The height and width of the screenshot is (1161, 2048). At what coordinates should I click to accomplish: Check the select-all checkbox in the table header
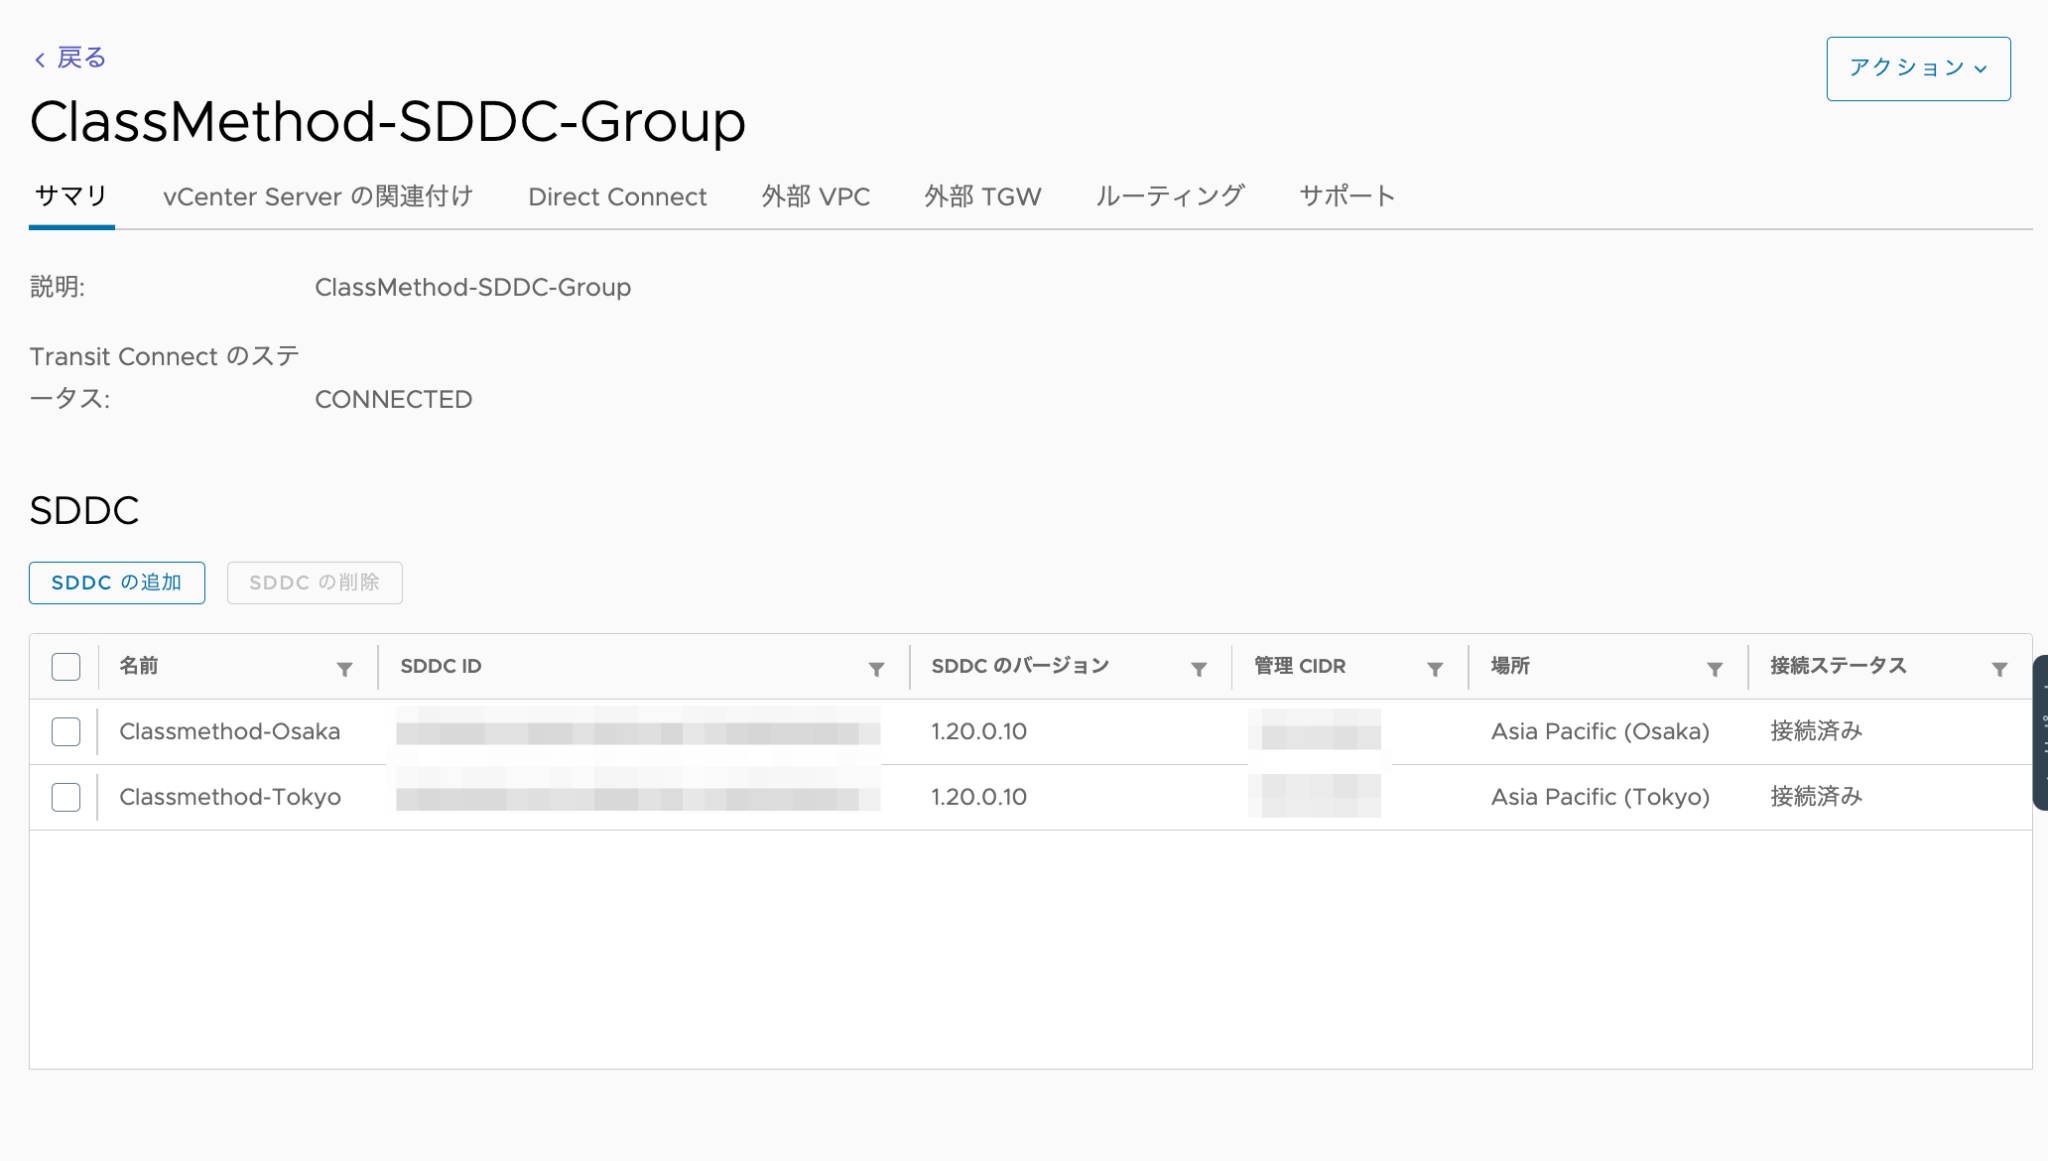(x=65, y=665)
